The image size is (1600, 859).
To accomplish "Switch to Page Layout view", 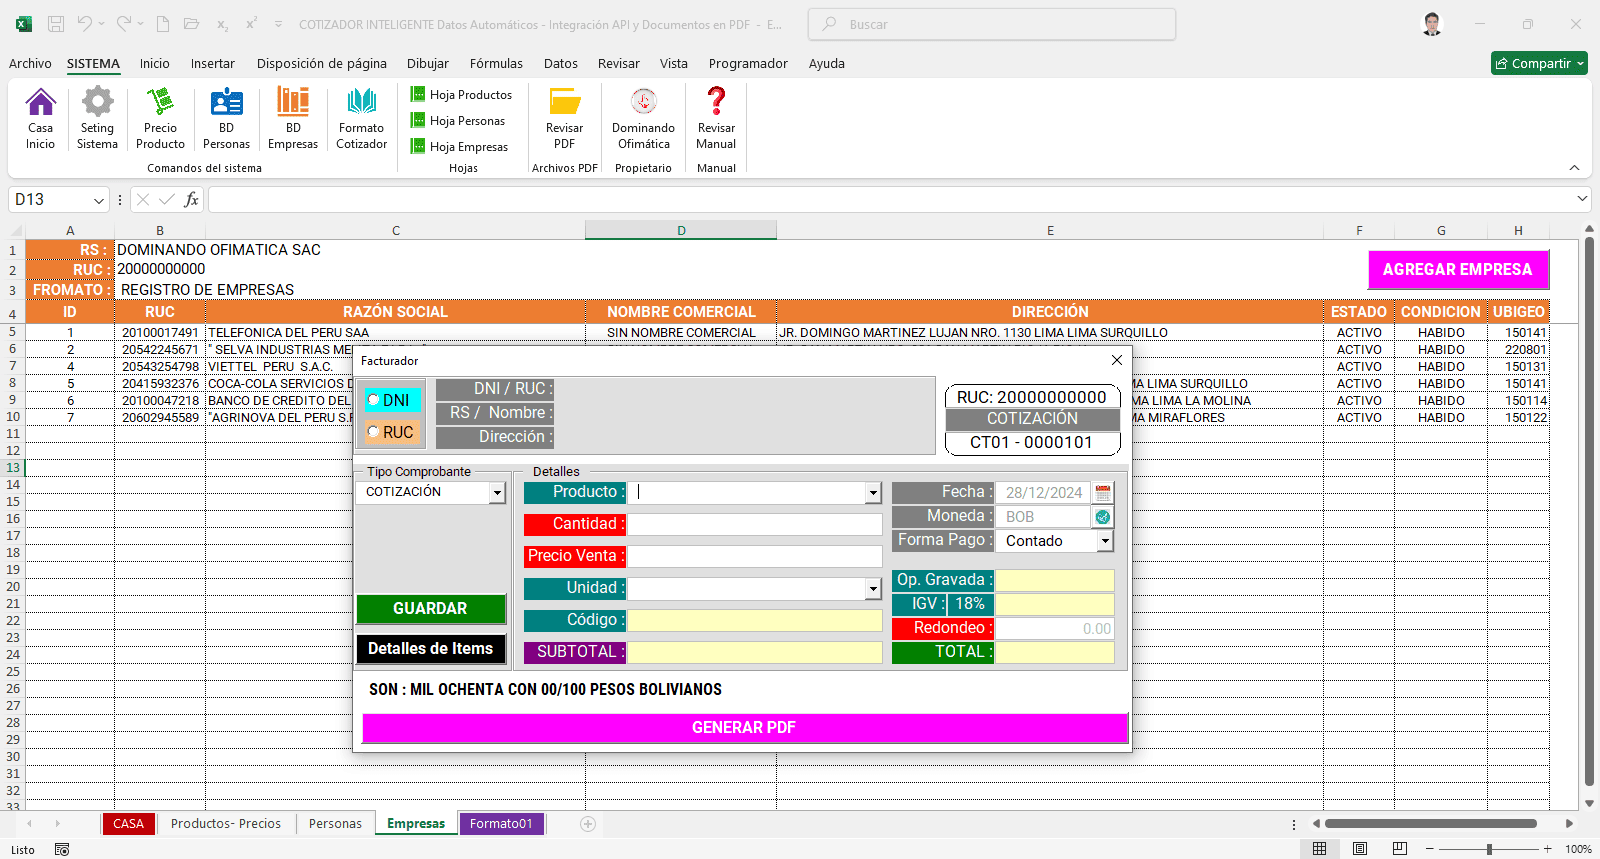I will click(x=1360, y=849).
